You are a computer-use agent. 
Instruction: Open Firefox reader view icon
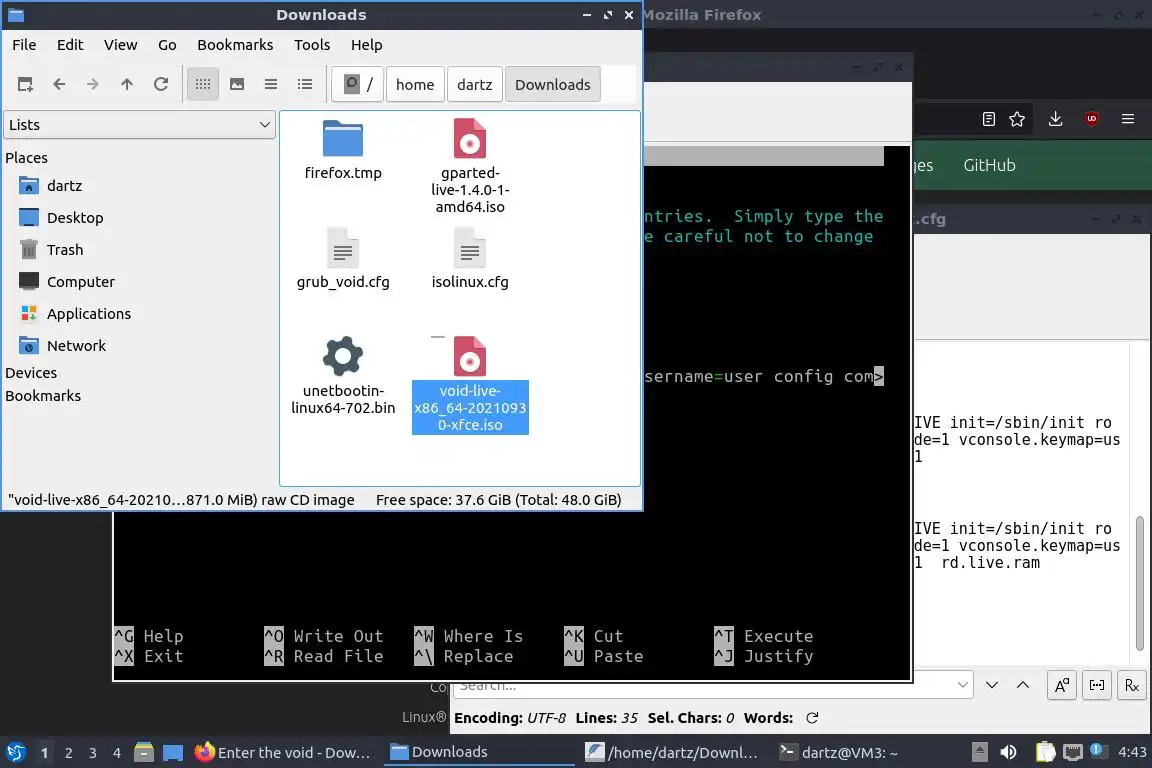(989, 119)
